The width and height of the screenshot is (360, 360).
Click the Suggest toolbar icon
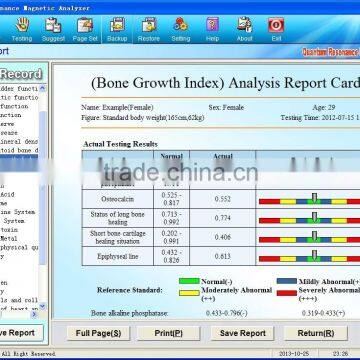coord(53,25)
